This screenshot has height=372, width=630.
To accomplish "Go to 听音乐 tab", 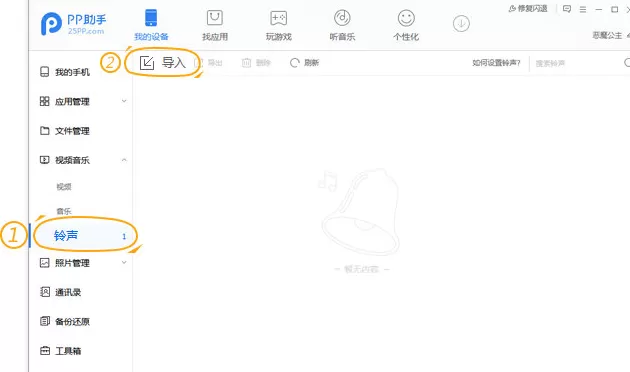I will click(x=342, y=26).
